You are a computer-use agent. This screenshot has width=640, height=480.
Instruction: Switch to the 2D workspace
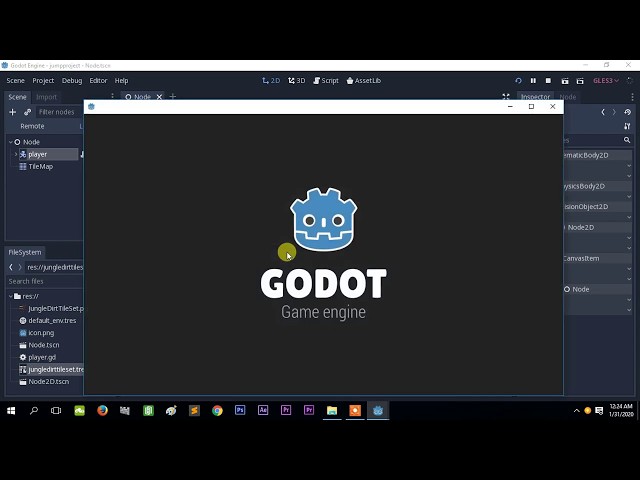[x=271, y=81]
